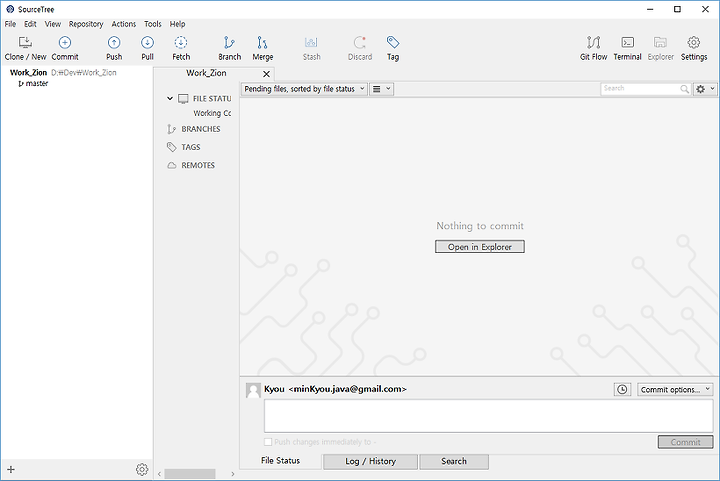Open the Merge tool
Screen dimensions: 720x481
(263, 48)
